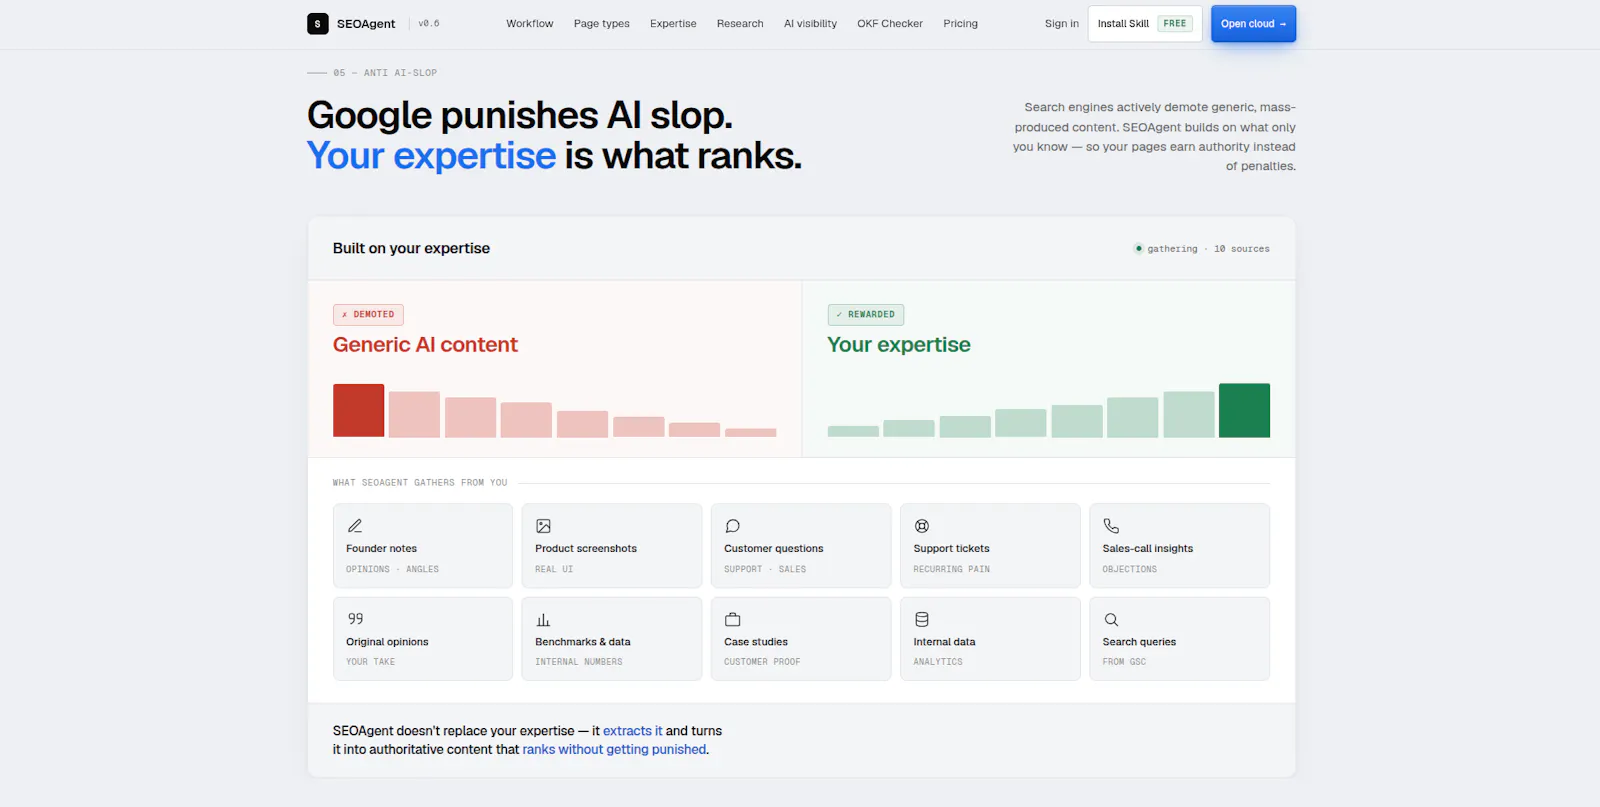Click the DEMOTED badge
Screen dimensions: 1600x807
368,314
